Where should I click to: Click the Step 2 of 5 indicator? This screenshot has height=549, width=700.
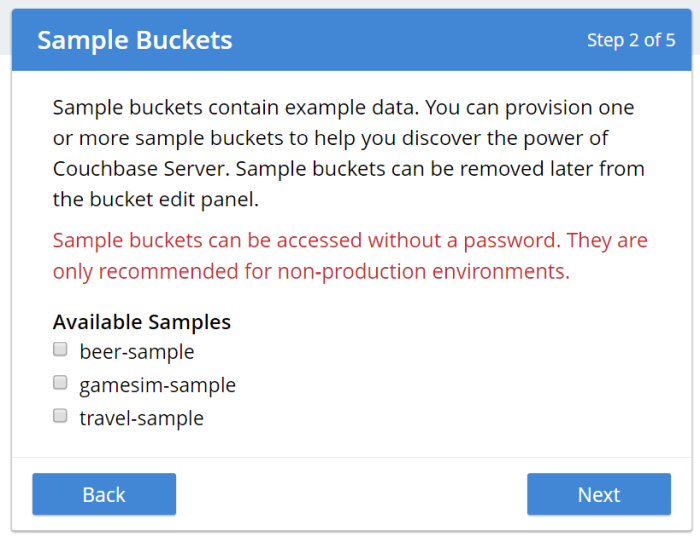(631, 40)
